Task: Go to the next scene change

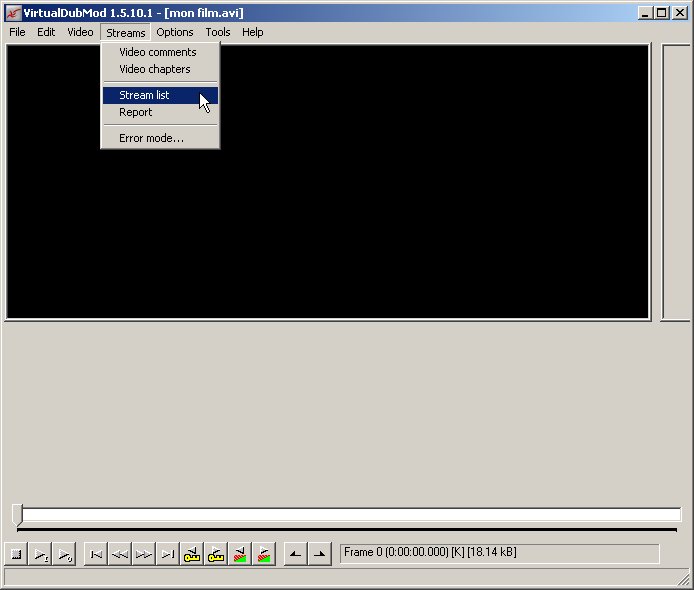Action: pyautogui.click(x=263, y=554)
